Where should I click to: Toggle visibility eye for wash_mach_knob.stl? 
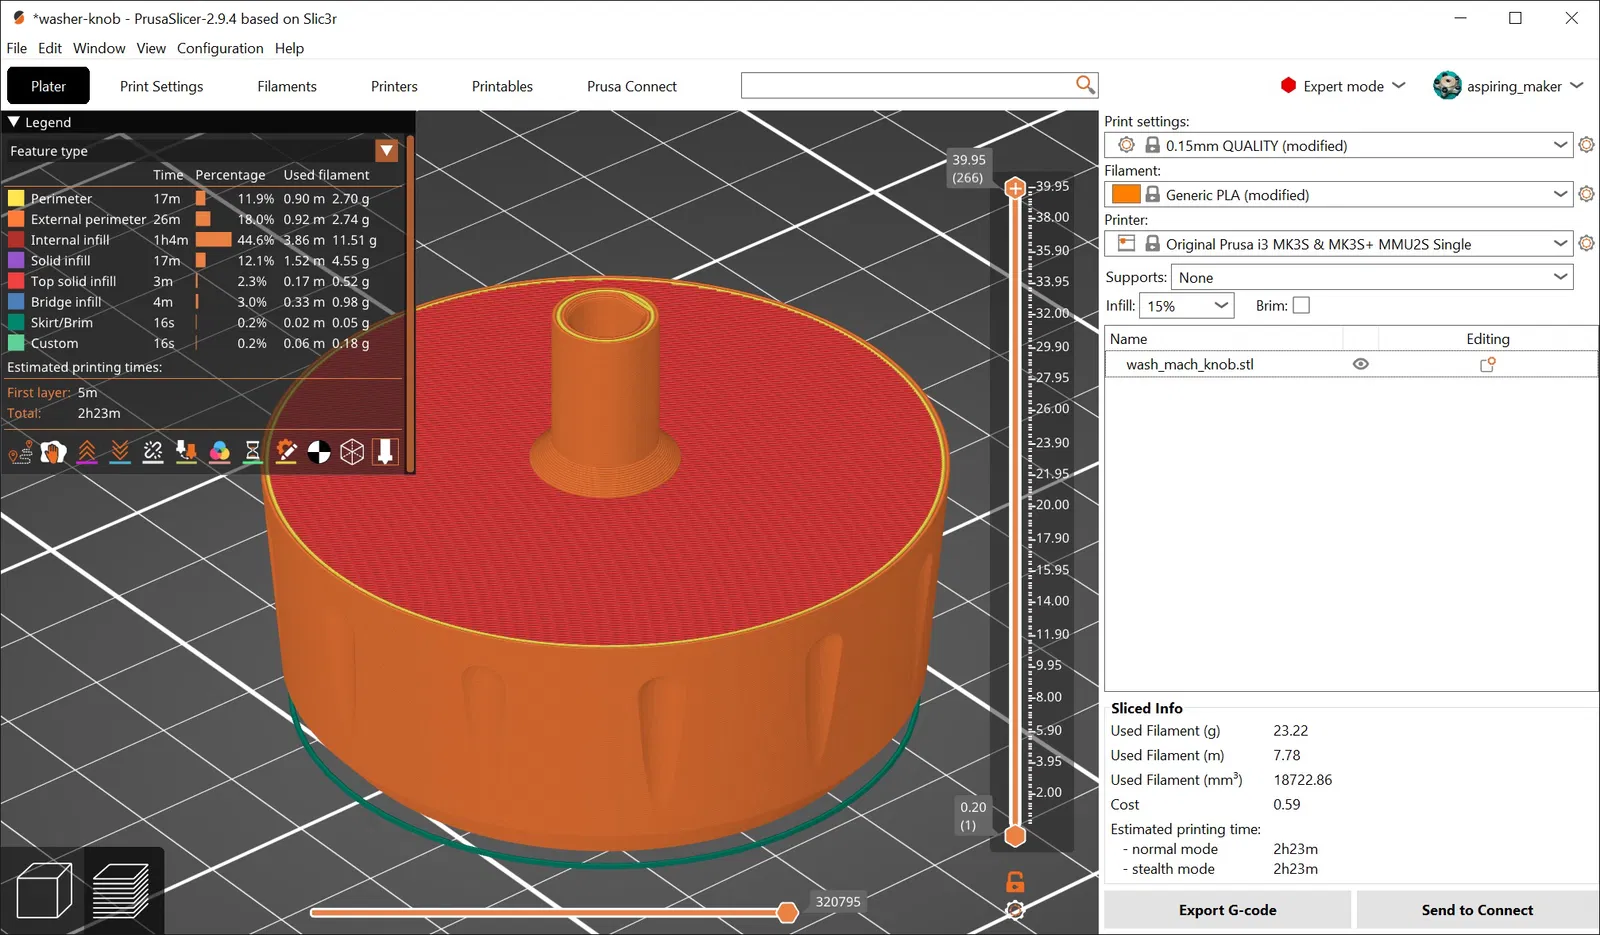(x=1360, y=364)
